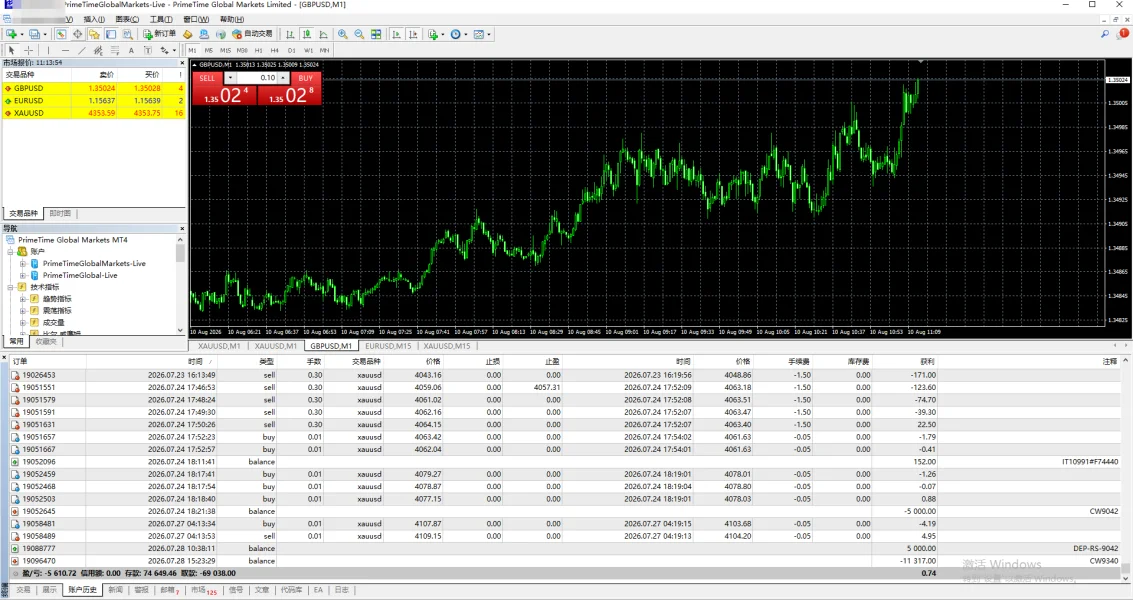1133x600 pixels.
Task: Switch to bar chart mode
Action: pos(290,34)
